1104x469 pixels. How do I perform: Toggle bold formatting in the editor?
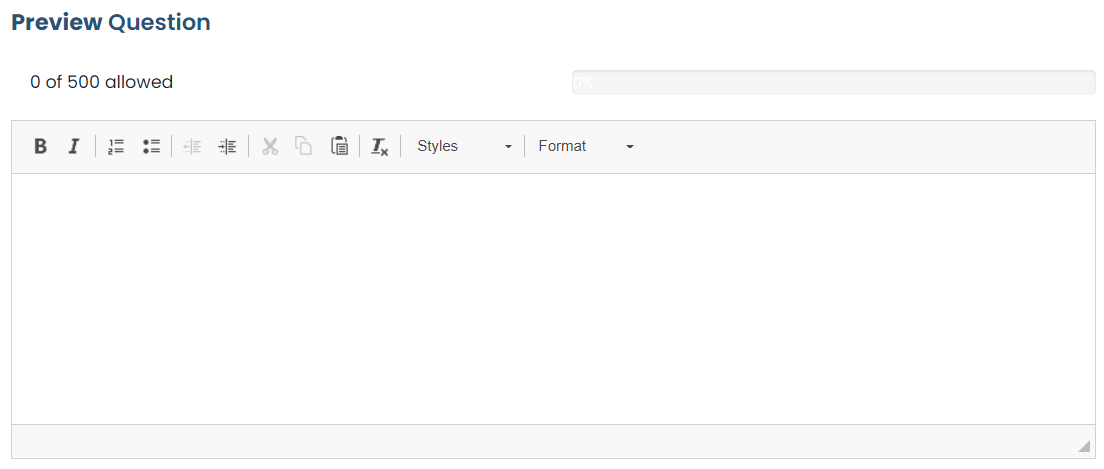[x=41, y=146]
